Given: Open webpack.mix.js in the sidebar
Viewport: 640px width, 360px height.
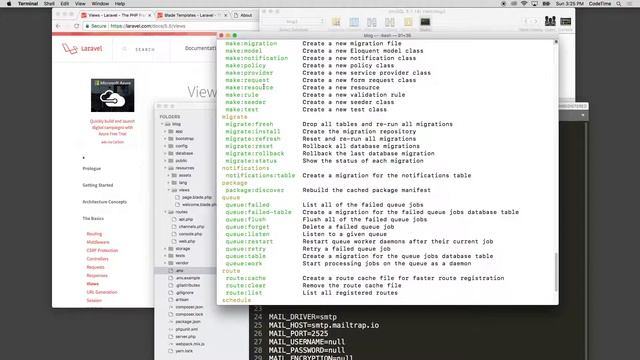Looking at the screenshot, I should tap(190, 344).
